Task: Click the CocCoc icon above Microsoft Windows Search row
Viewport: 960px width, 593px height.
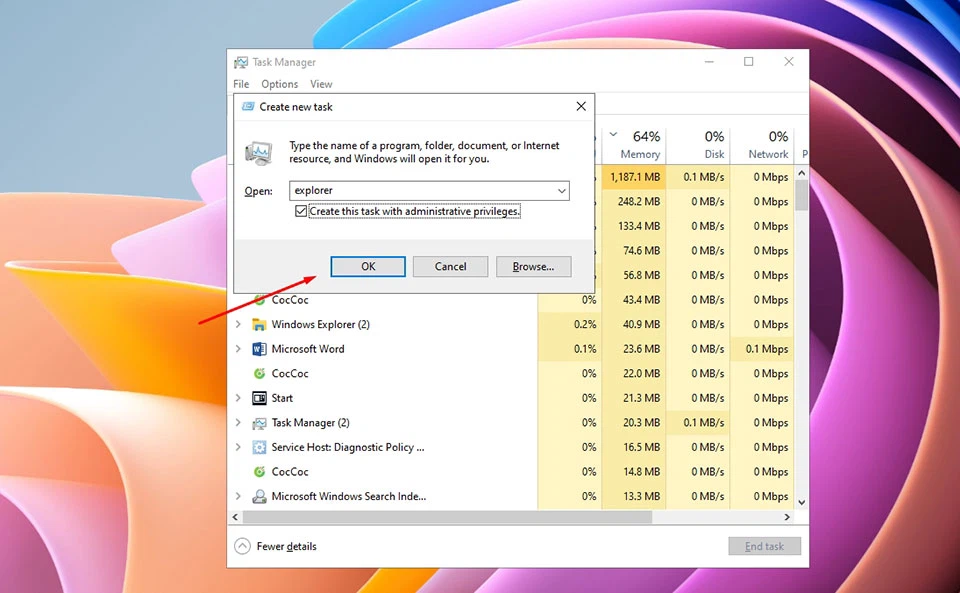Action: (x=260, y=472)
